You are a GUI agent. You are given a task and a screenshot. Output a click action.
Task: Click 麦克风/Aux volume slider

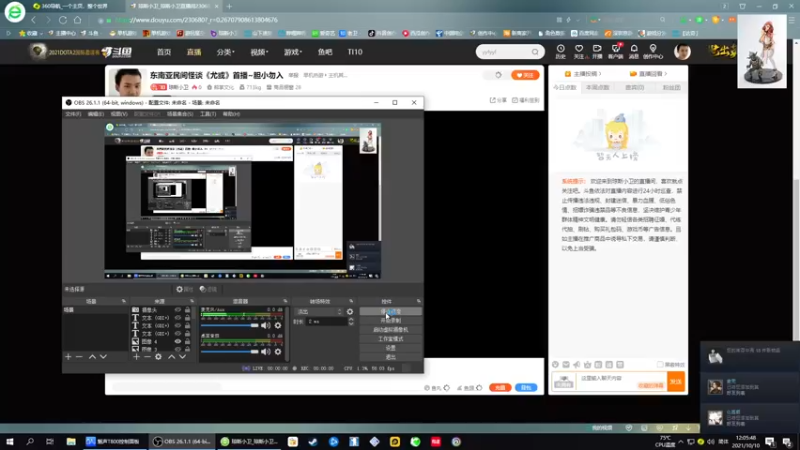[230, 326]
